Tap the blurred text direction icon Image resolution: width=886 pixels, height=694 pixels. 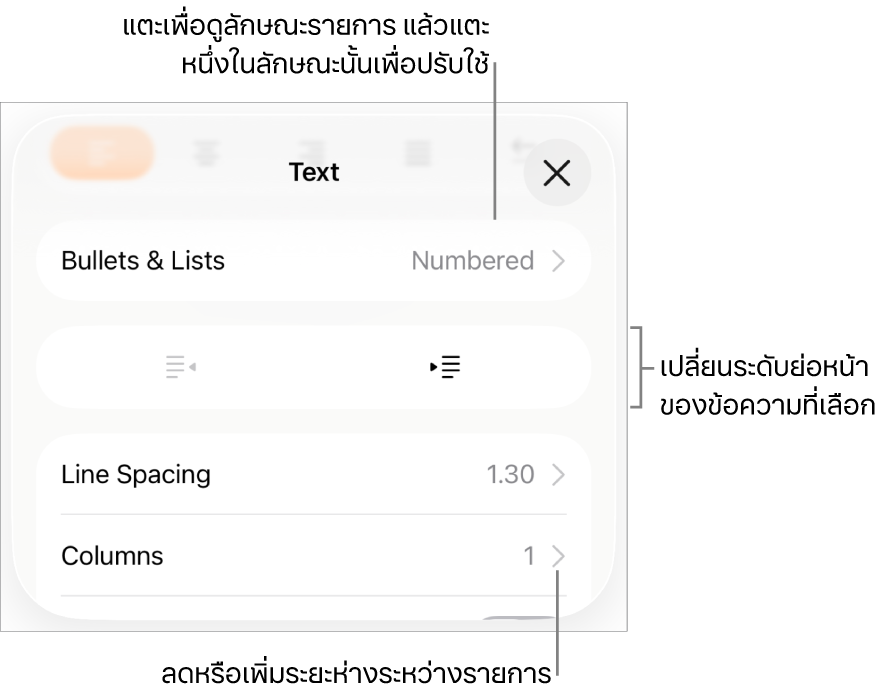tap(520, 150)
